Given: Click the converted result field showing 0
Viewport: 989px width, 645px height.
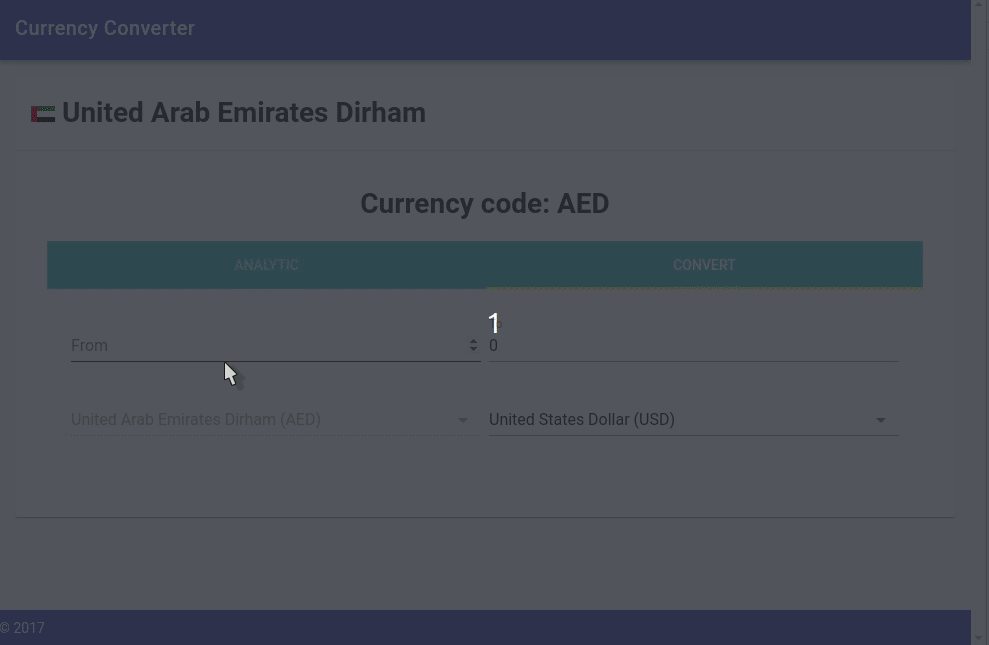Looking at the screenshot, I should [x=694, y=346].
